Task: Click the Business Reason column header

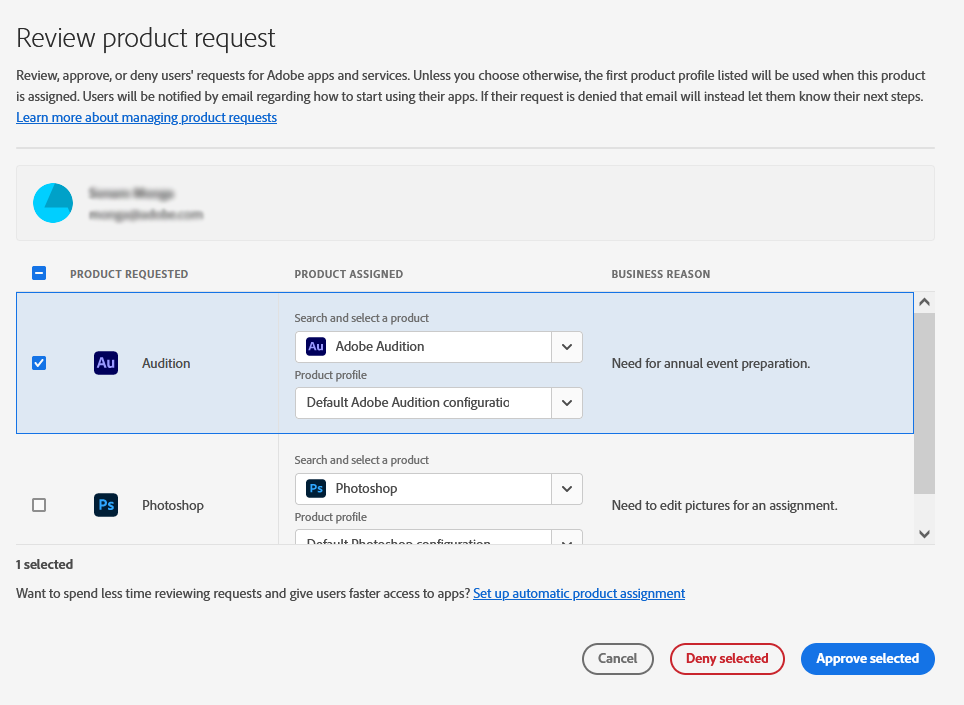Action: 660,274
